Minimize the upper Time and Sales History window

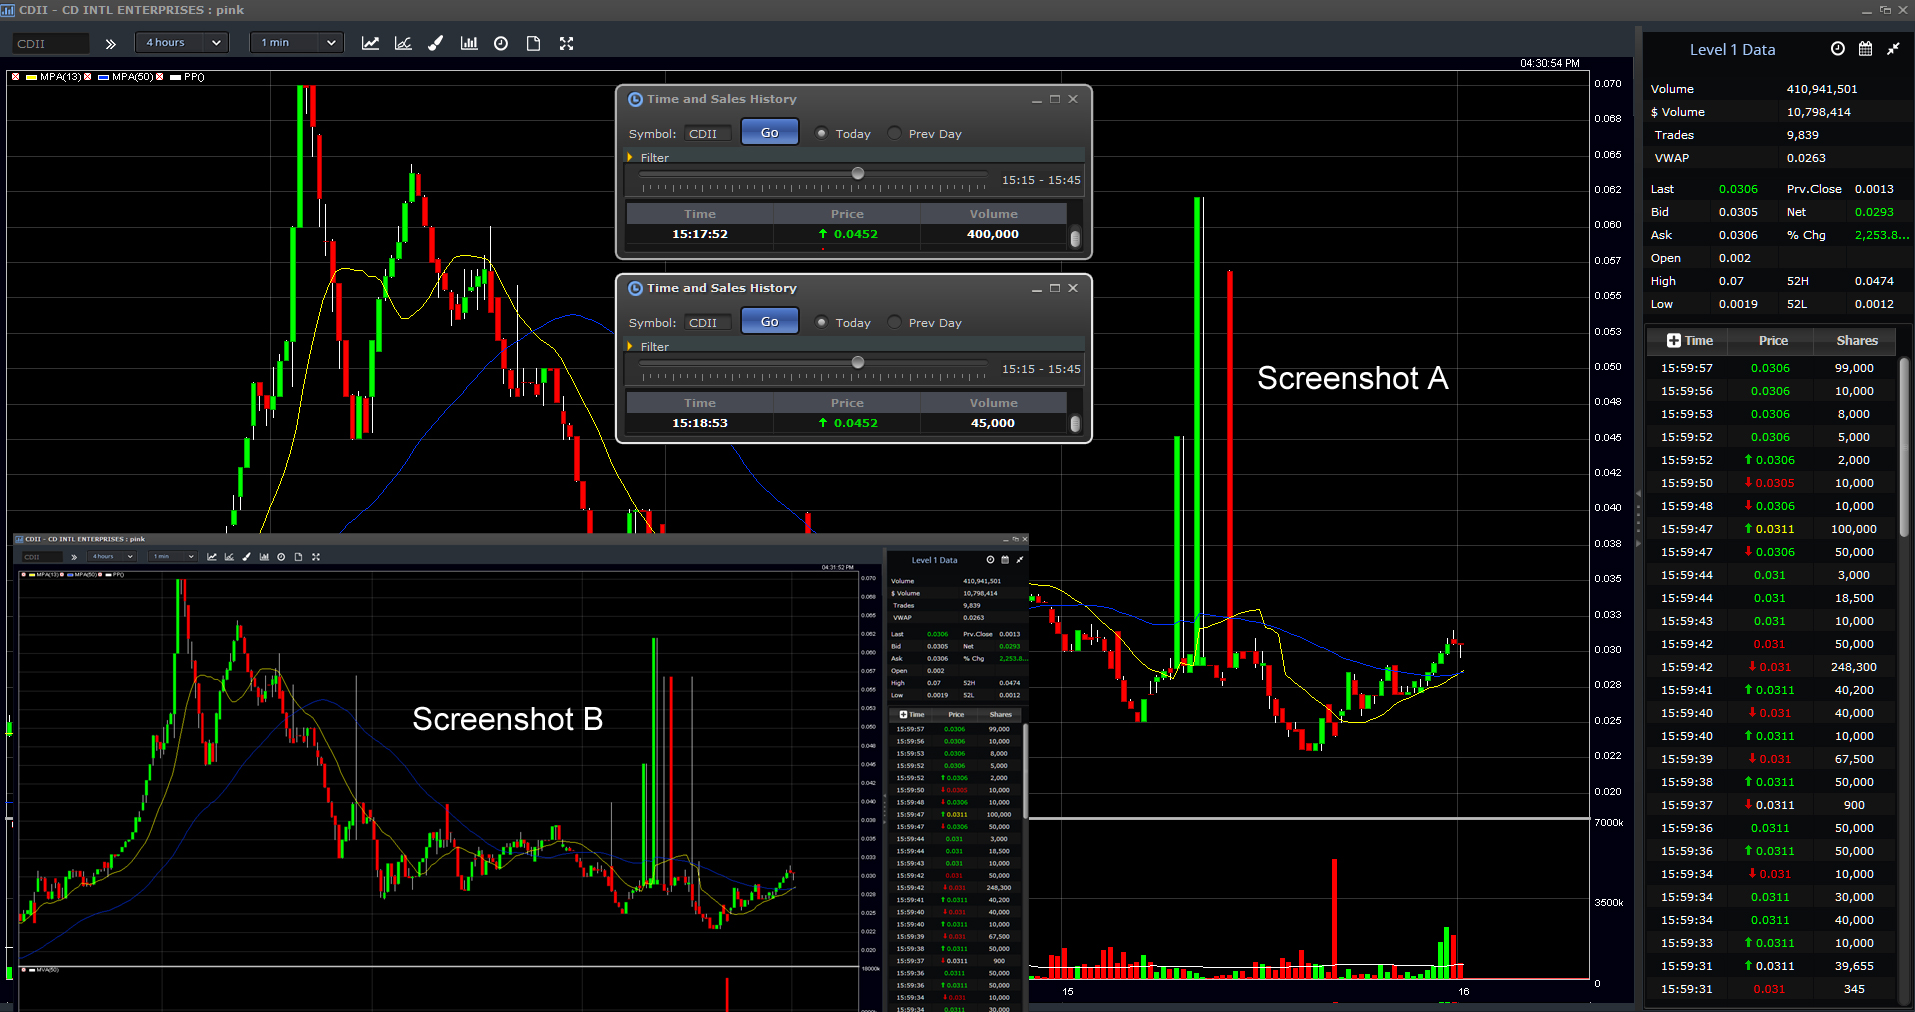coord(1037,100)
